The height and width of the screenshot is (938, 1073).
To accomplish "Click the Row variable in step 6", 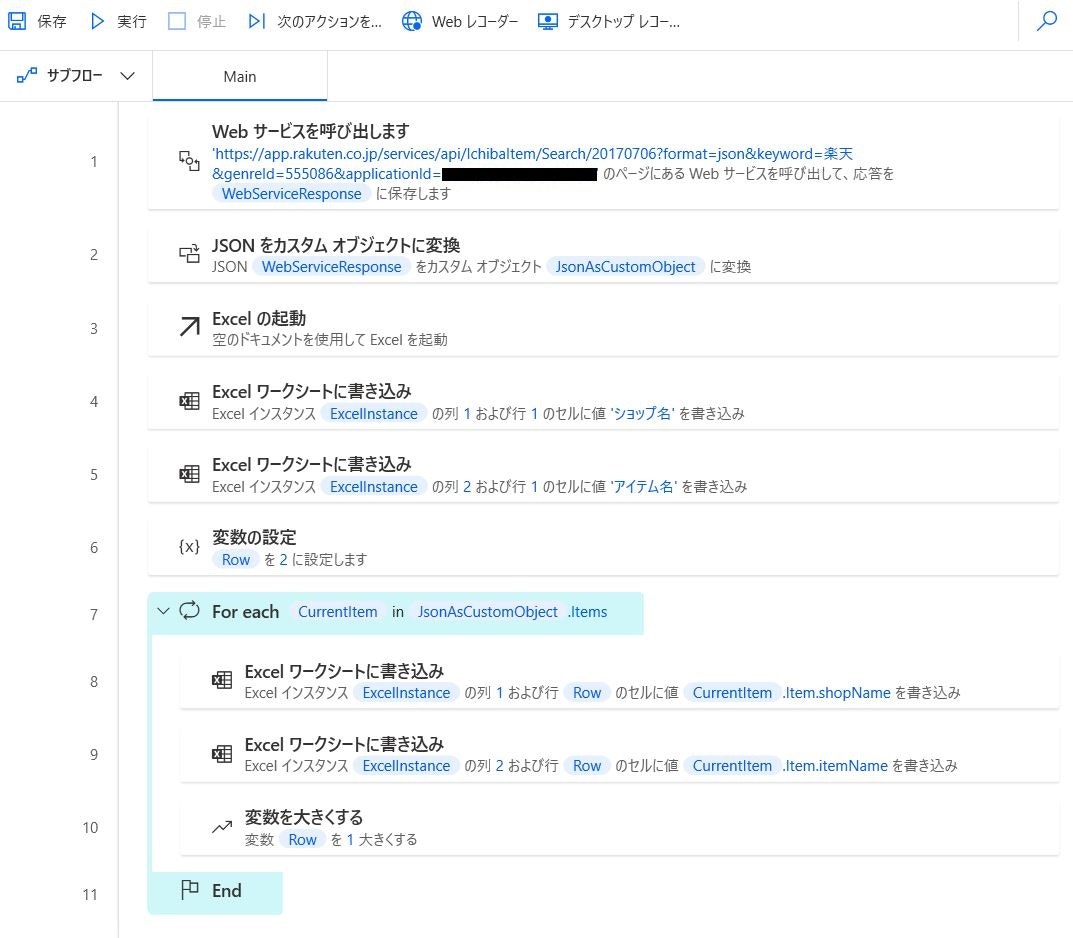I will [235, 560].
